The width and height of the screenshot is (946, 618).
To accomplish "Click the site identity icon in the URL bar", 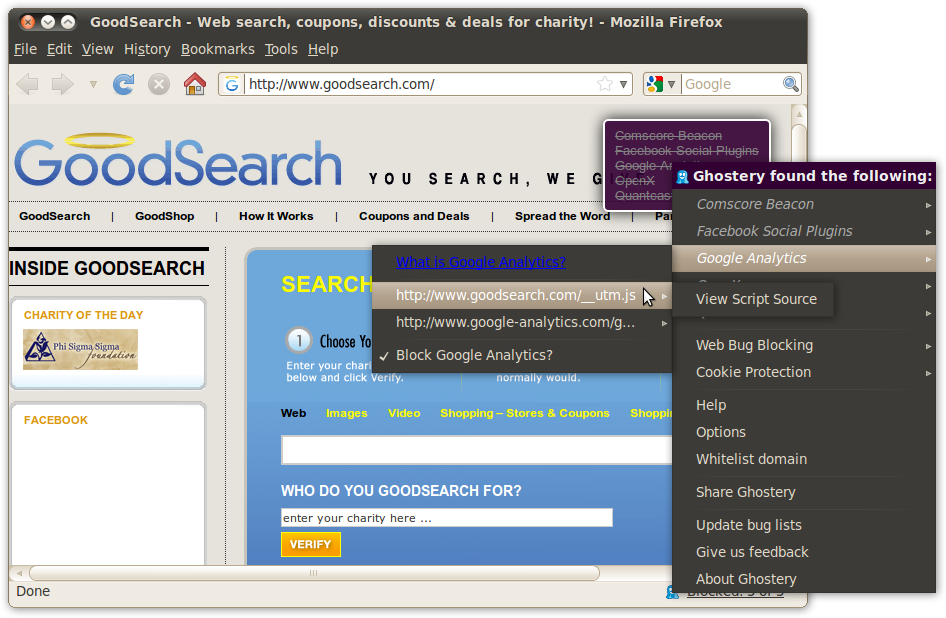I will (232, 84).
